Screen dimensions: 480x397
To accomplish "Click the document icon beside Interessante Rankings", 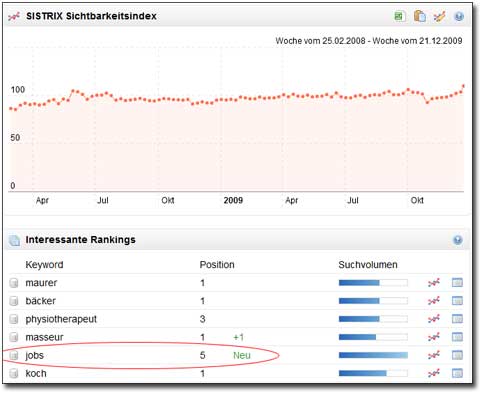I will (14, 240).
